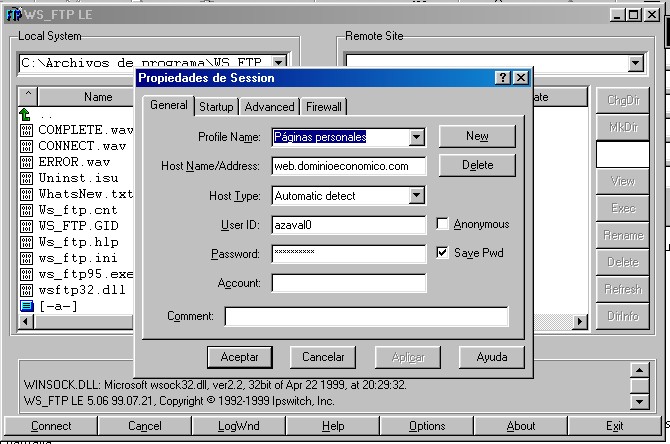Click the remote list right scroll arrow
670x444 pixels.
[x=579, y=321]
